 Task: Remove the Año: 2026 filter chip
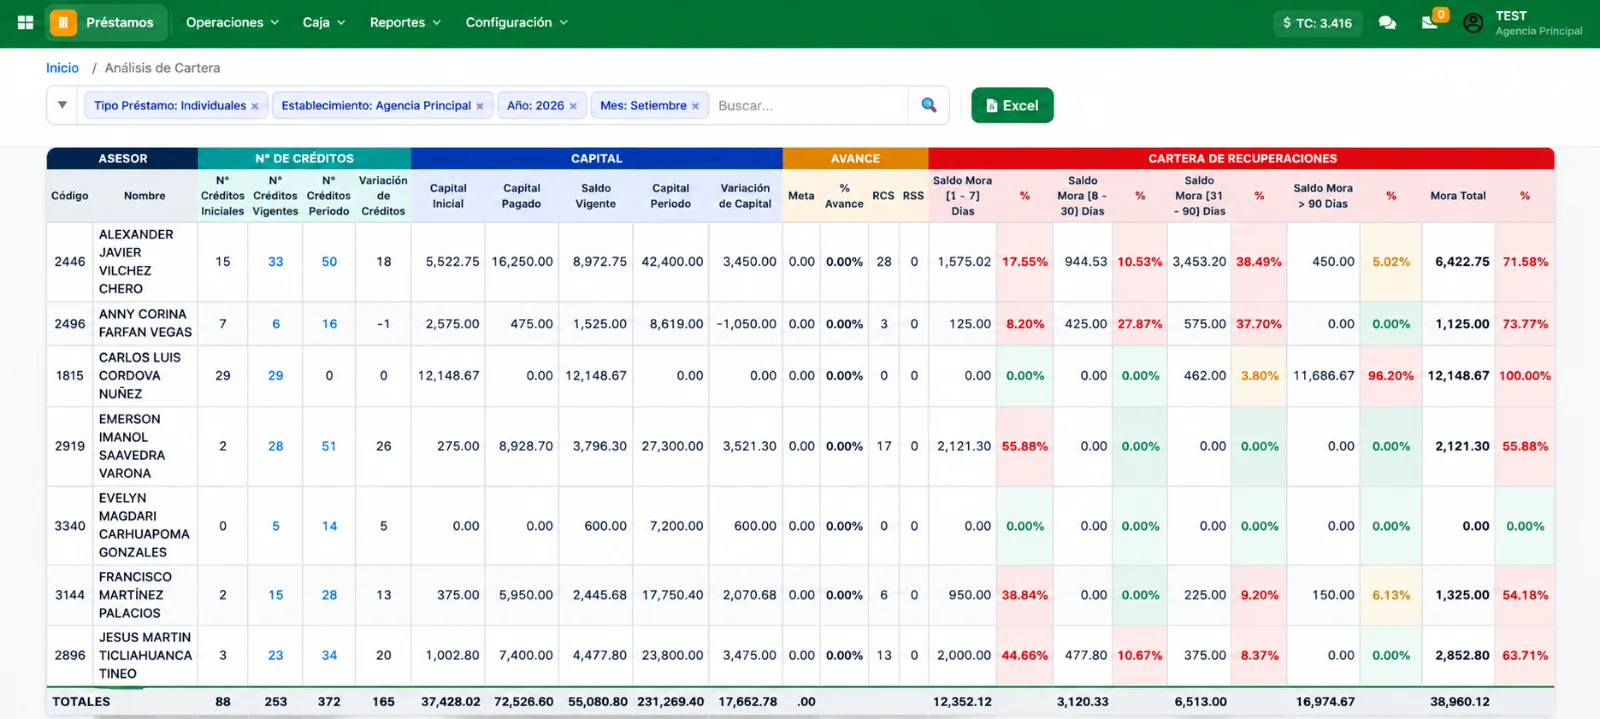coord(573,106)
